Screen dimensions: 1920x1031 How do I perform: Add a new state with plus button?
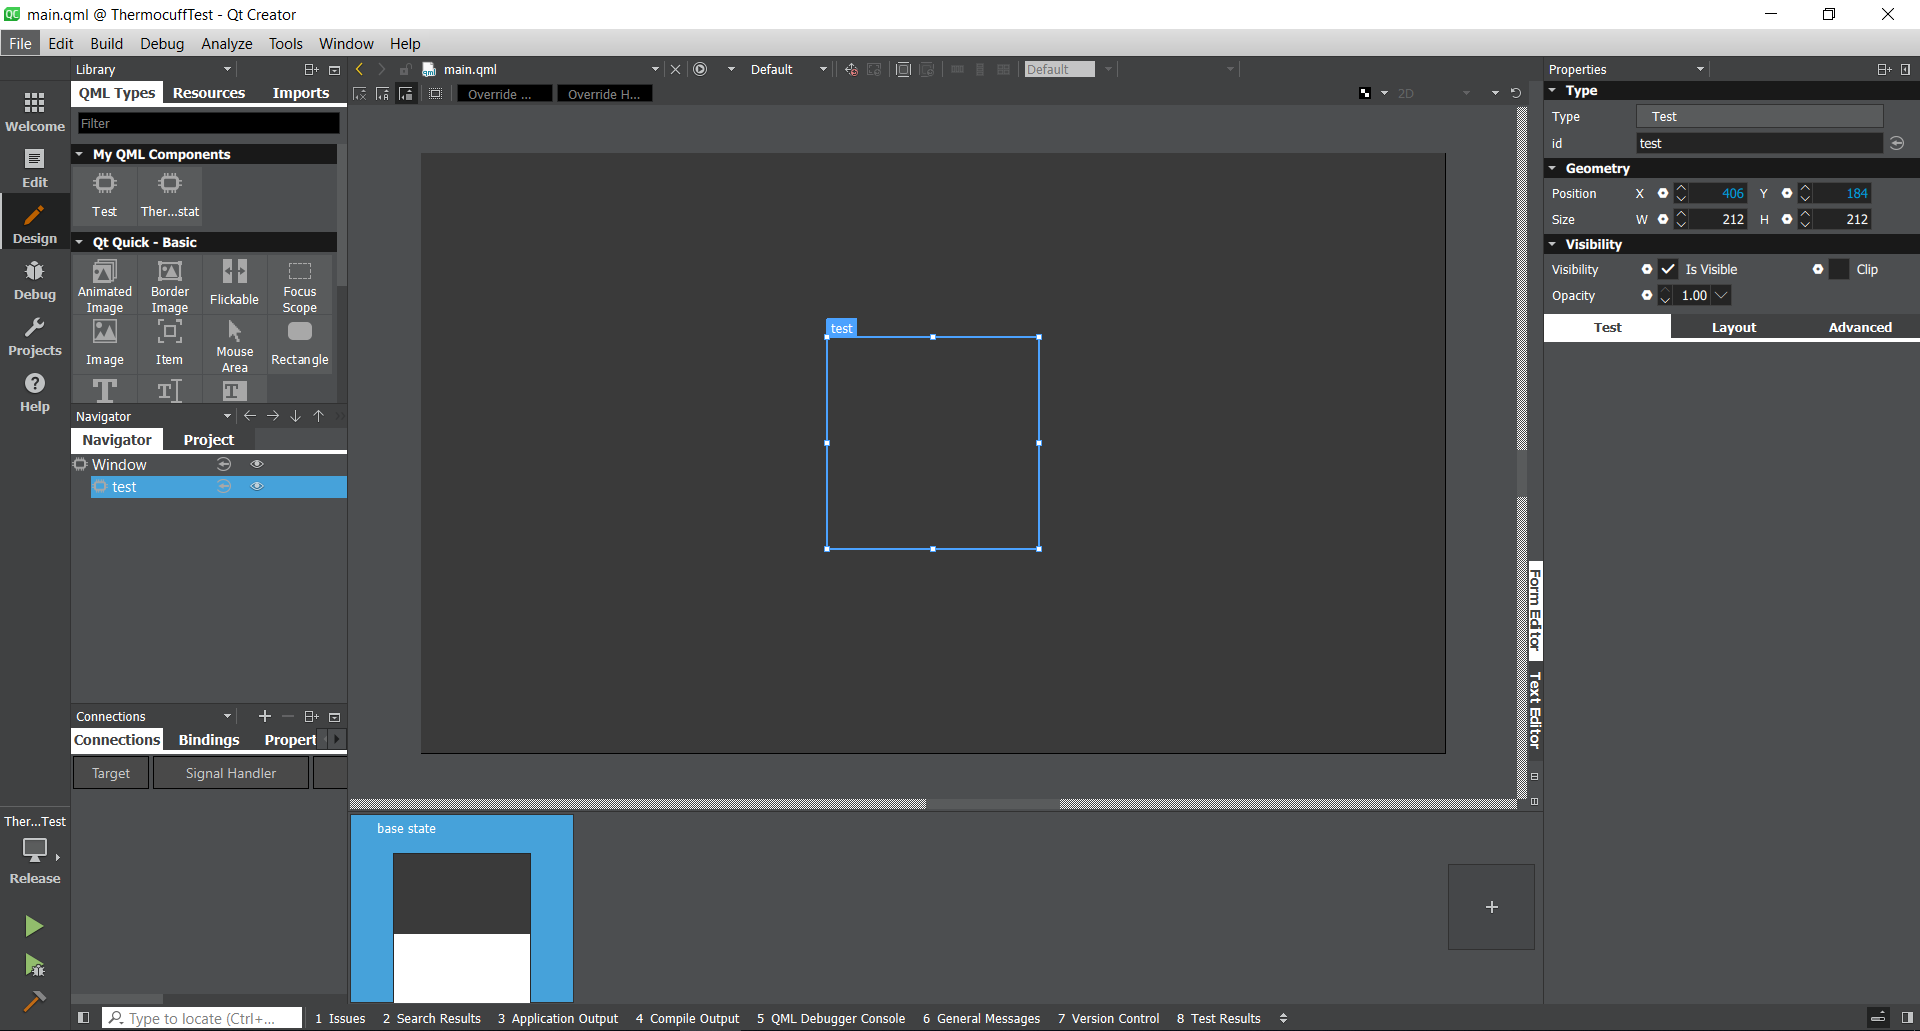(x=1491, y=907)
